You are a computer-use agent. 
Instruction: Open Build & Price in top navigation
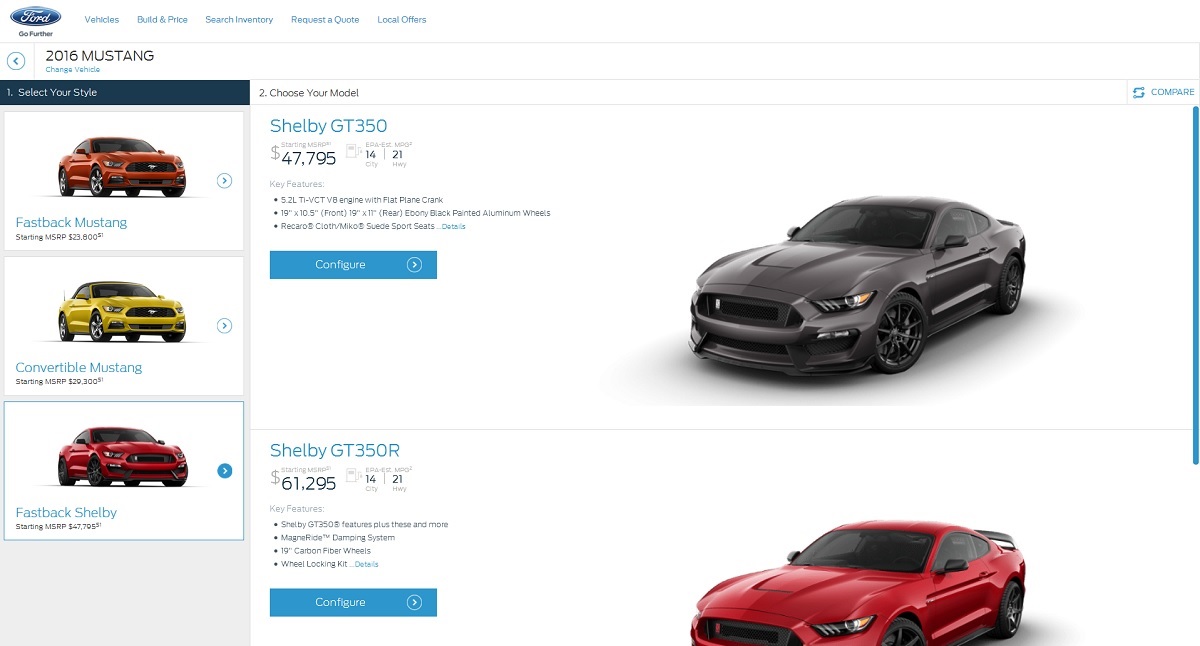pyautogui.click(x=162, y=20)
